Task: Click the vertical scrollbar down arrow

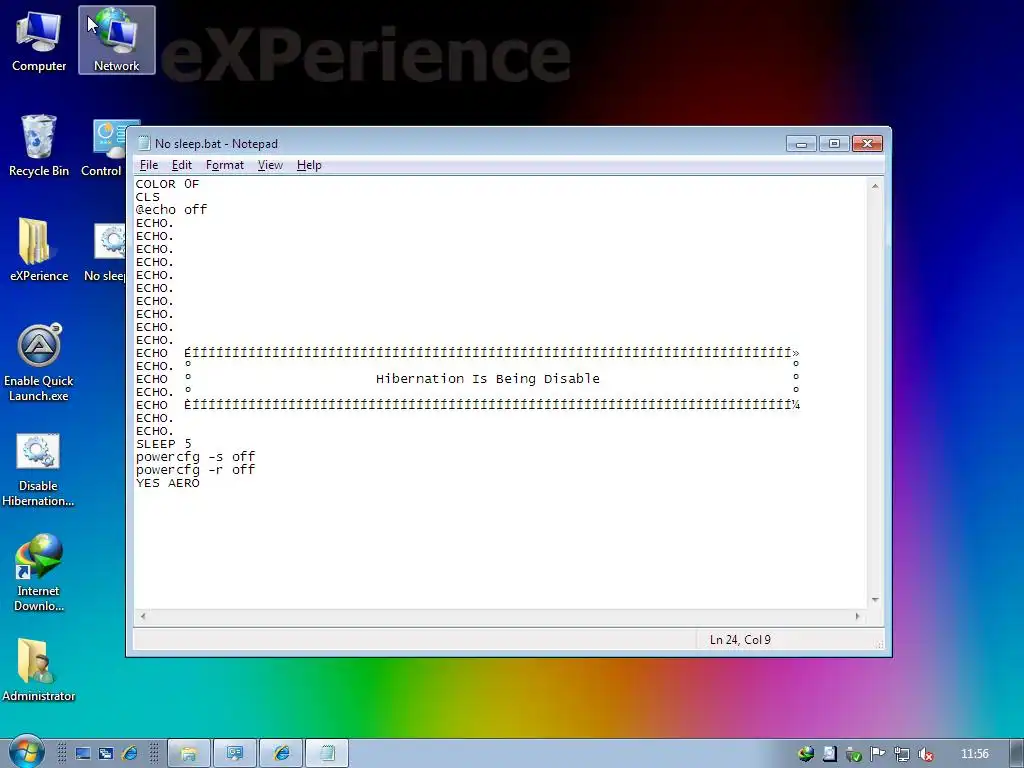Action: [x=875, y=600]
